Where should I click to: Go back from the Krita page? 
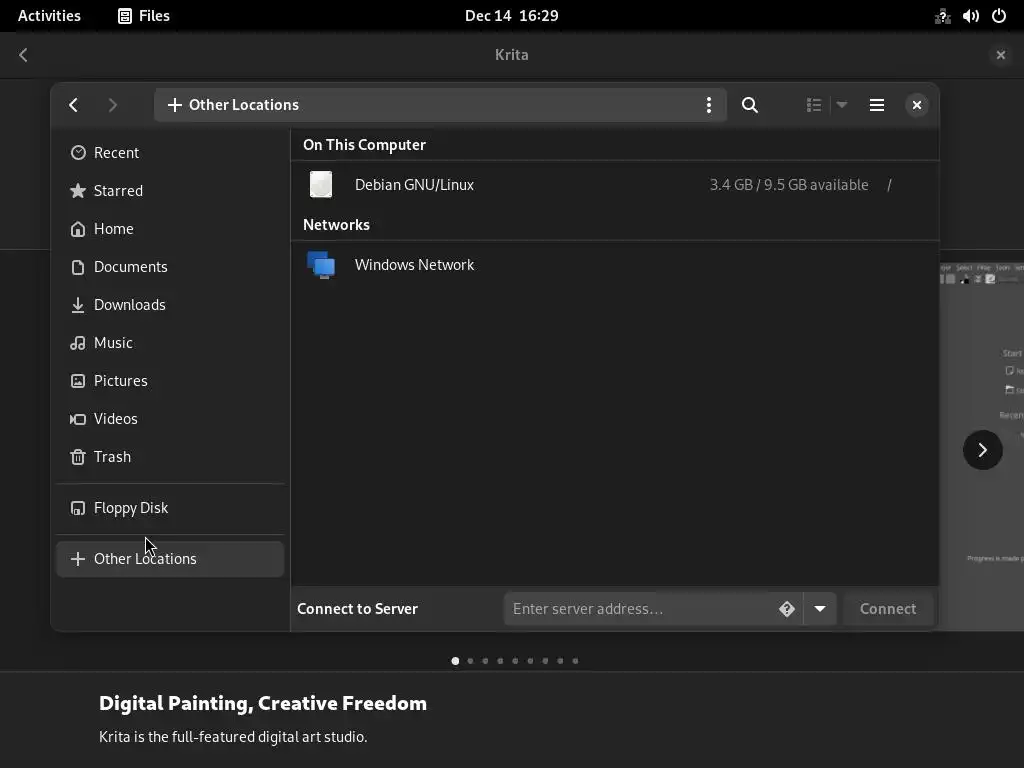24,55
